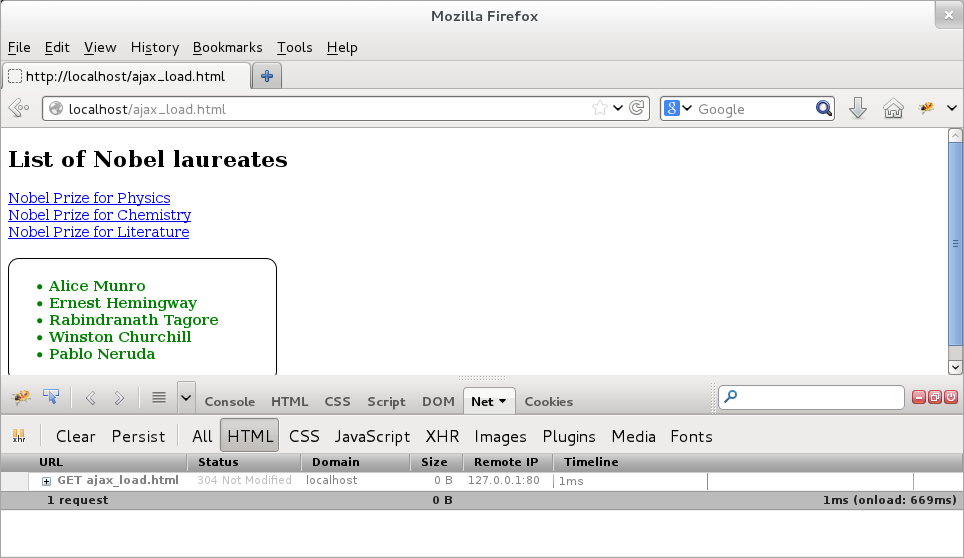Go to the Firefox home page icon
Image resolution: width=964 pixels, height=558 pixels.
click(893, 109)
